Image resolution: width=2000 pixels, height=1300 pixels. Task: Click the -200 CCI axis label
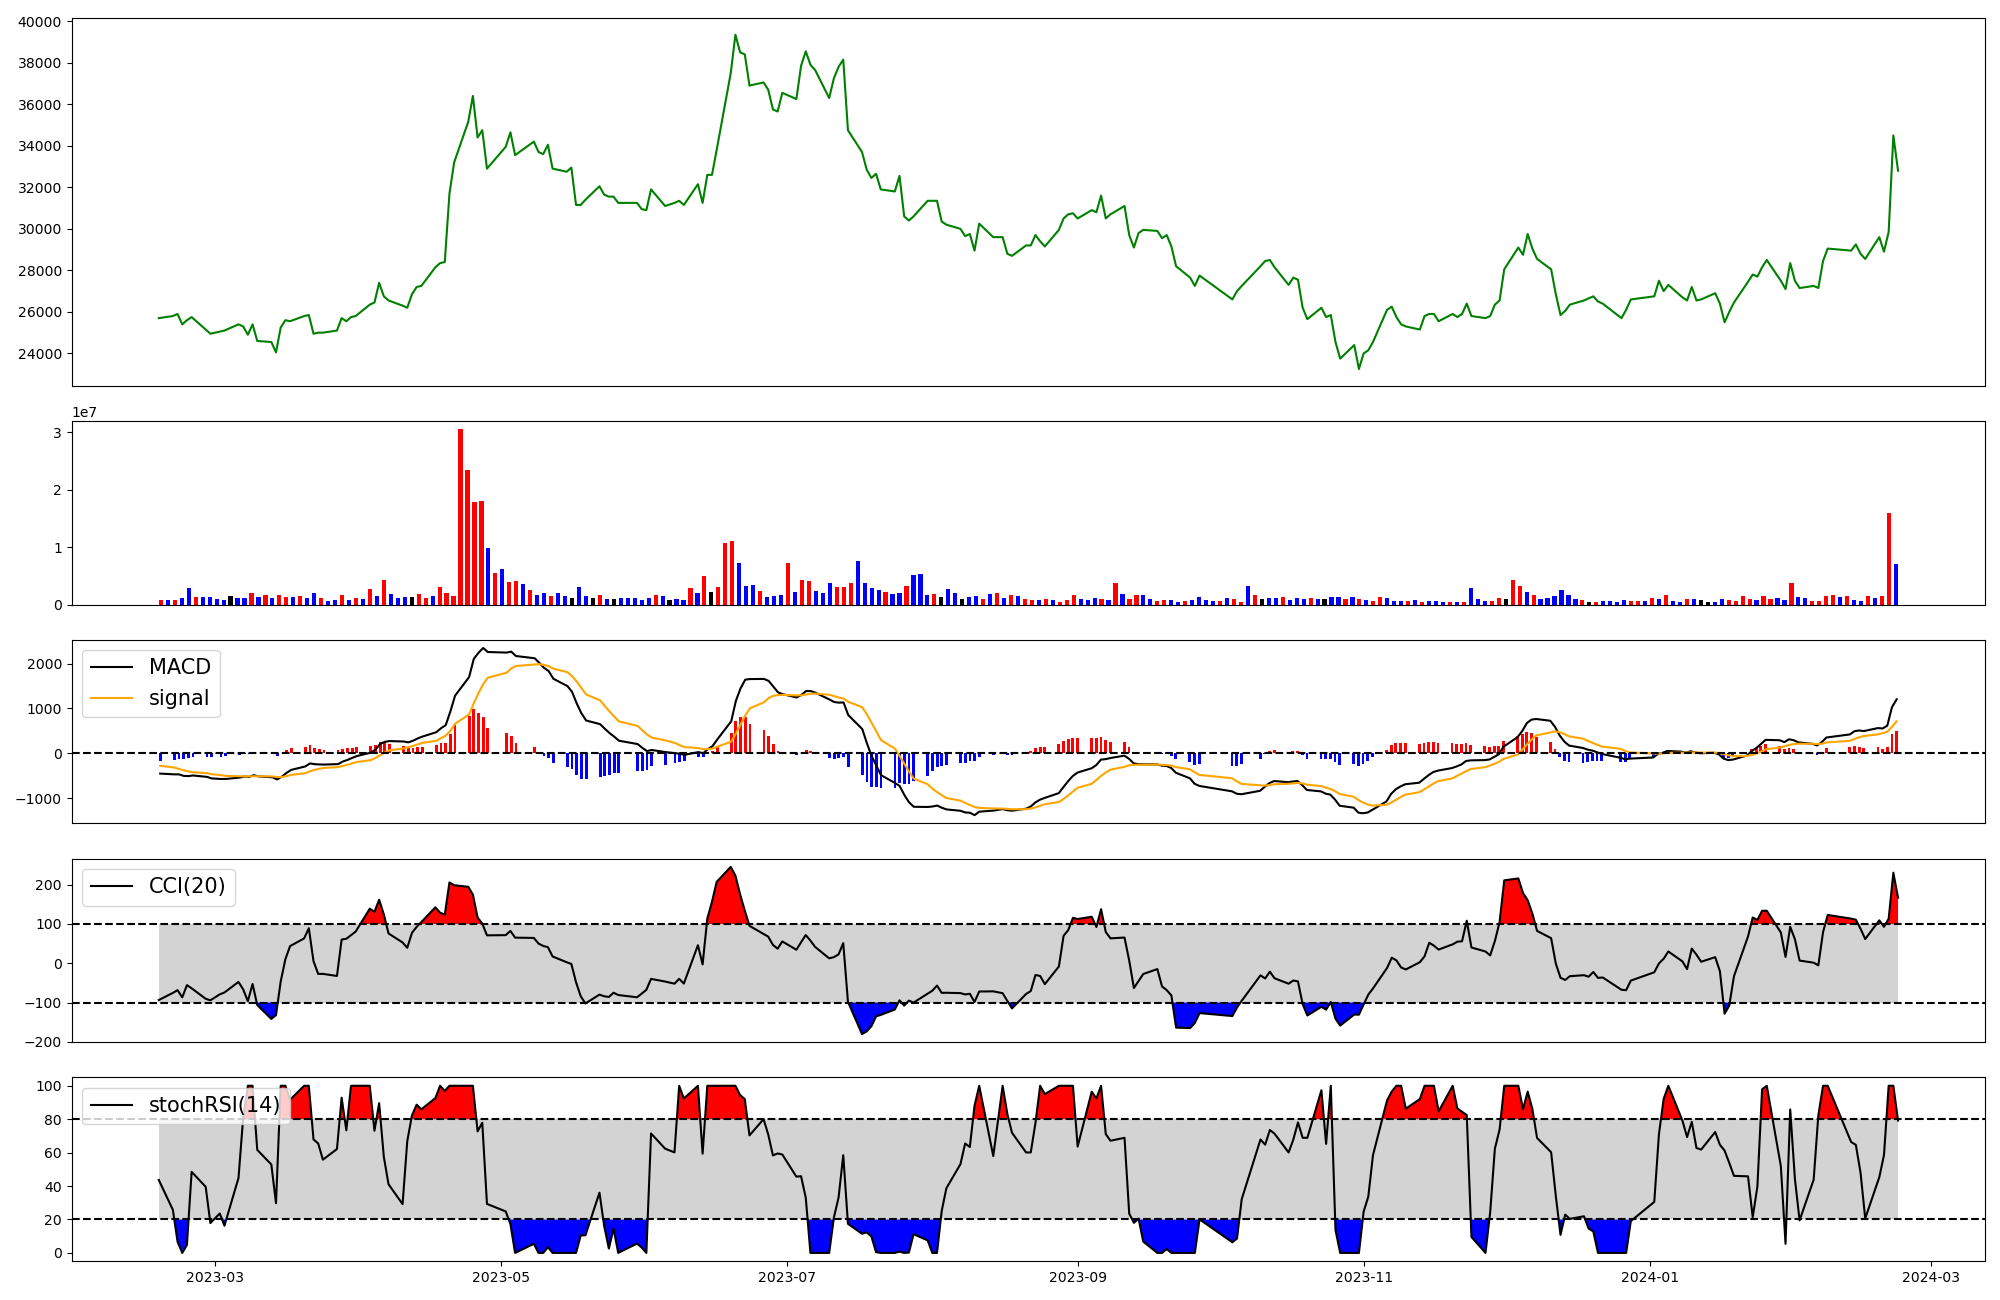point(42,1042)
